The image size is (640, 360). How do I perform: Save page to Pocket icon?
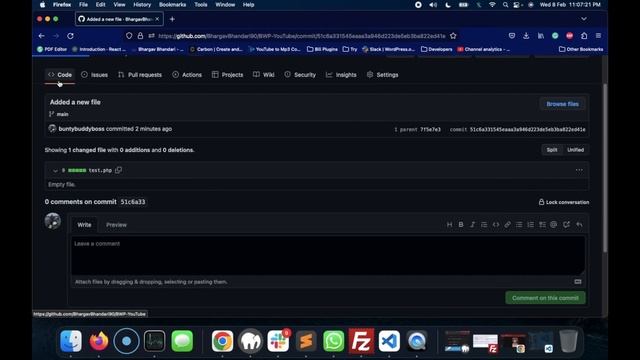[512, 36]
